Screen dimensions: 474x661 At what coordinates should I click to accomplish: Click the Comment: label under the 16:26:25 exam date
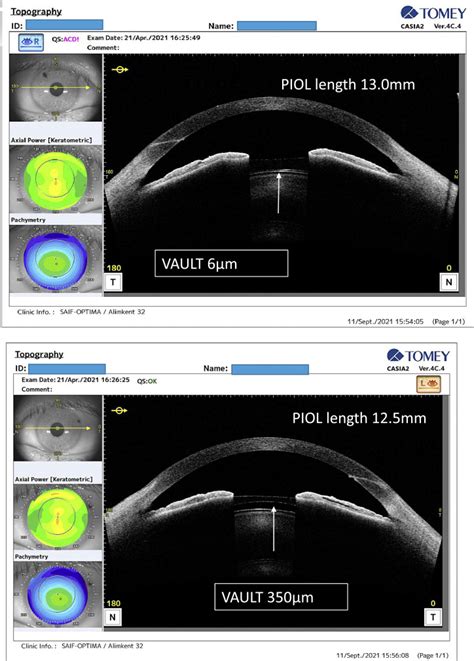click(37, 389)
